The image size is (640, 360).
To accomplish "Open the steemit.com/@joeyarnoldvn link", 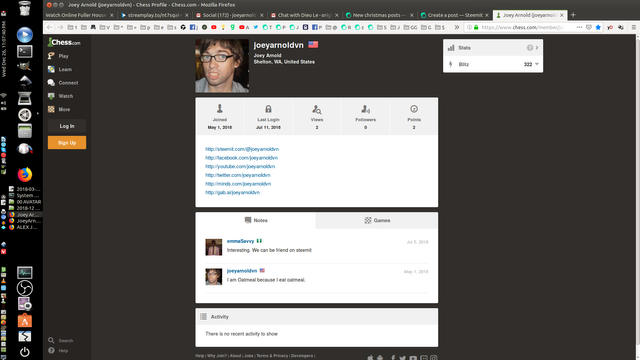I will click(242, 149).
